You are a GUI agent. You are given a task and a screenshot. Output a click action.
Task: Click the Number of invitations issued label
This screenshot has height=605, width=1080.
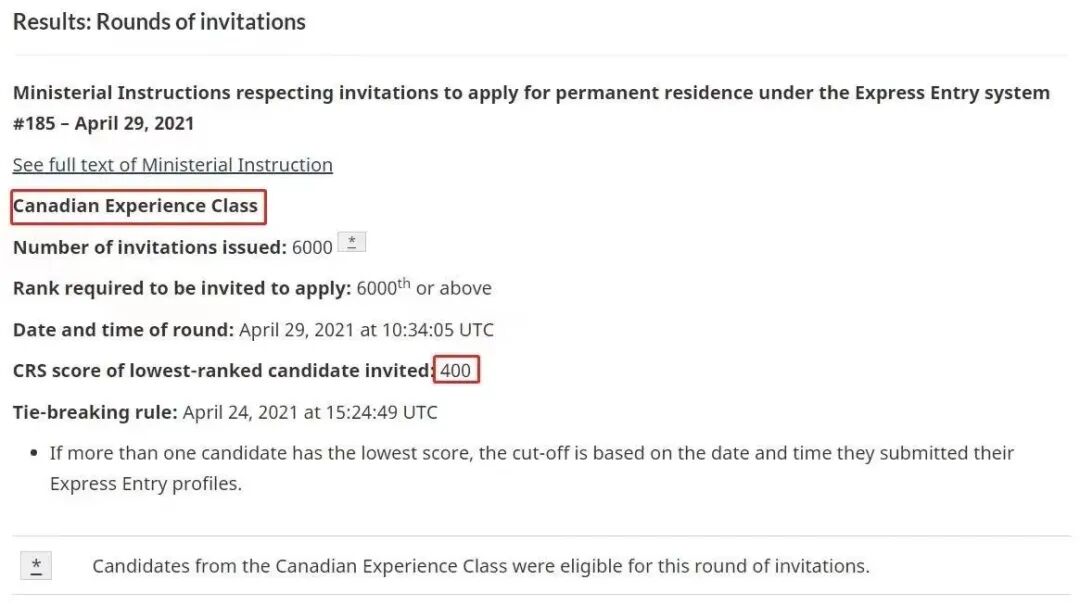(x=149, y=247)
